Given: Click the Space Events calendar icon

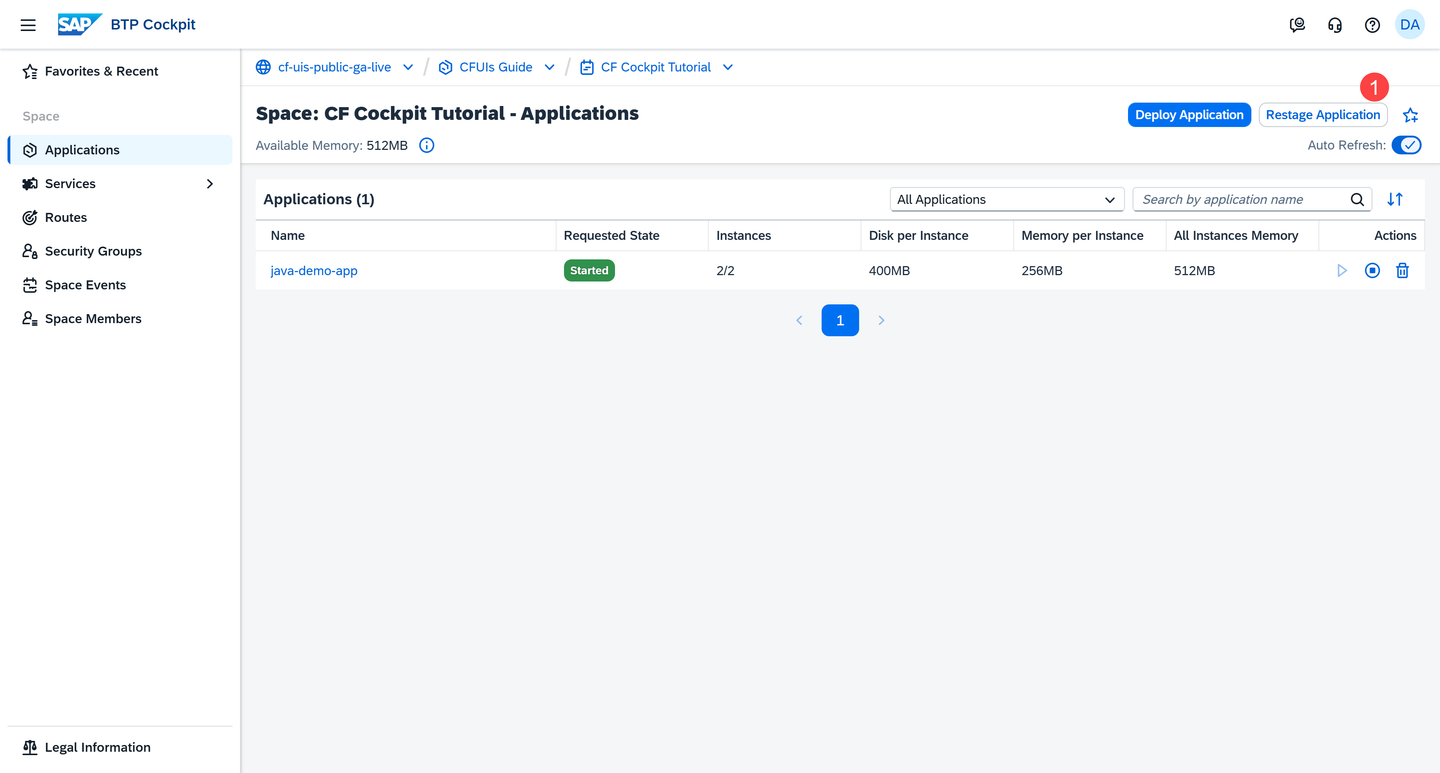Looking at the screenshot, I should [30, 285].
